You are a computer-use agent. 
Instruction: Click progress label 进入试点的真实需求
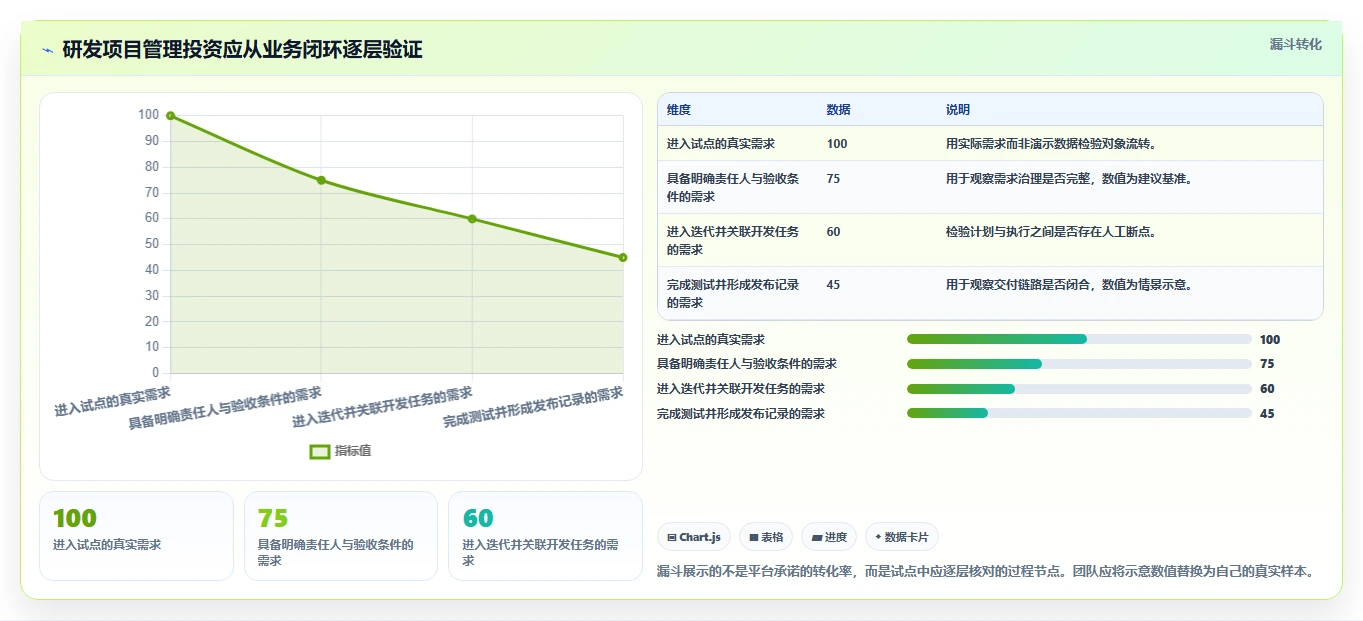click(x=711, y=340)
